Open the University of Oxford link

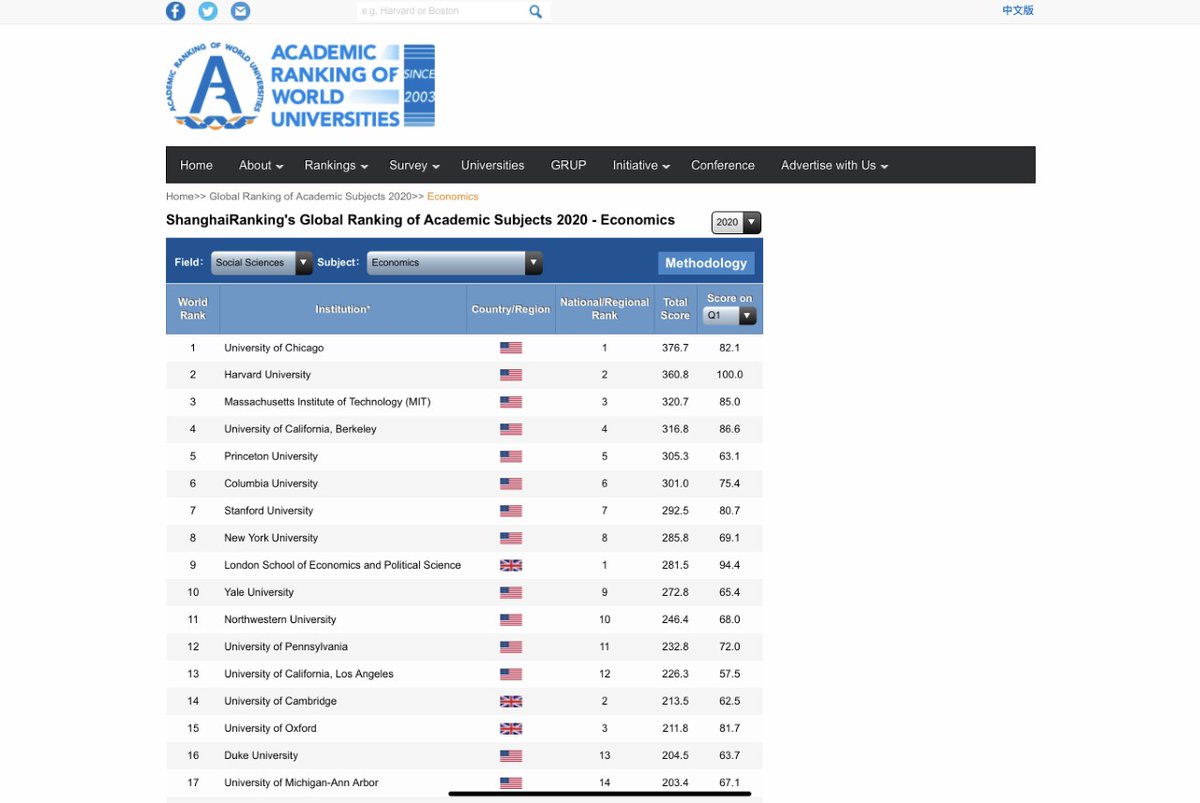(x=270, y=728)
